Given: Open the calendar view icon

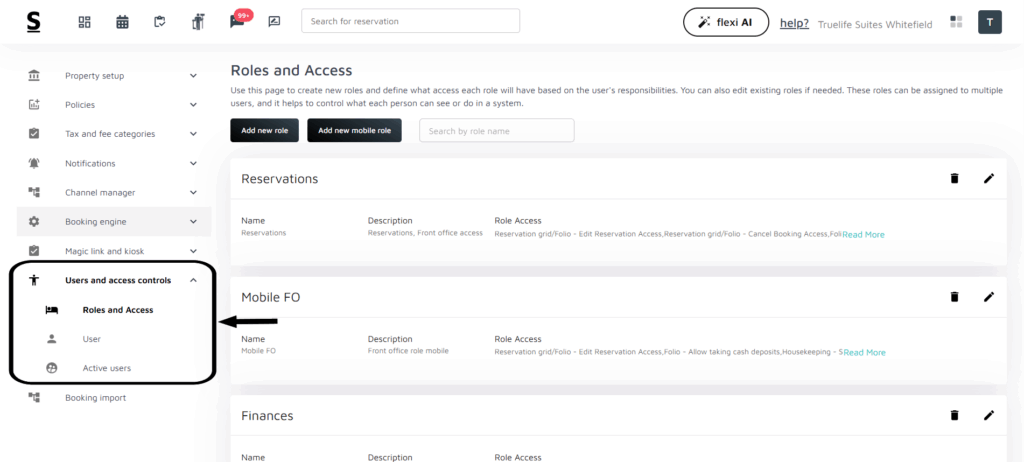Looking at the screenshot, I should pyautogui.click(x=122, y=22).
